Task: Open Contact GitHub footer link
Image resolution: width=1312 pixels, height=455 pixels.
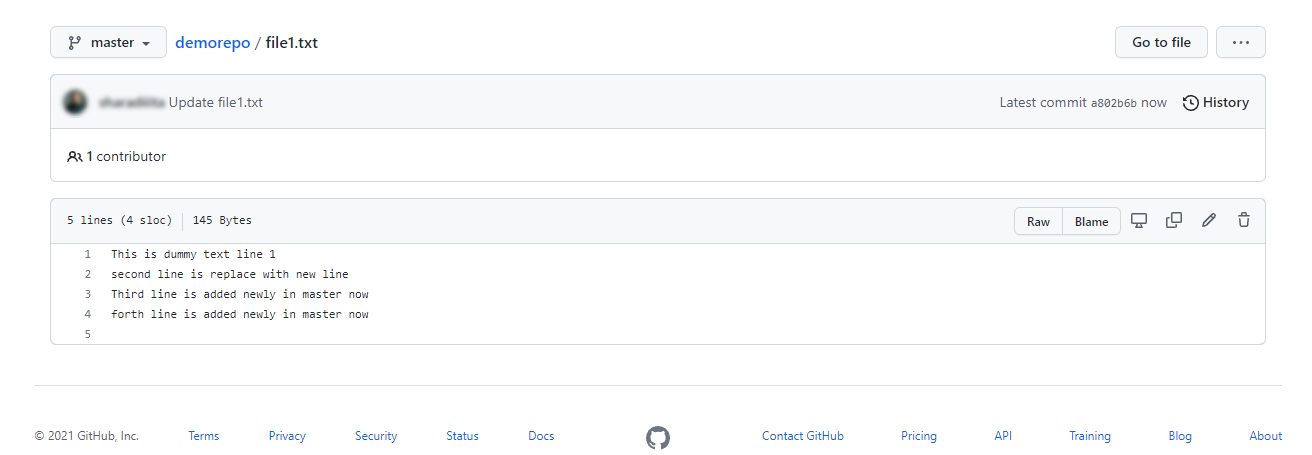Action: [x=802, y=436]
